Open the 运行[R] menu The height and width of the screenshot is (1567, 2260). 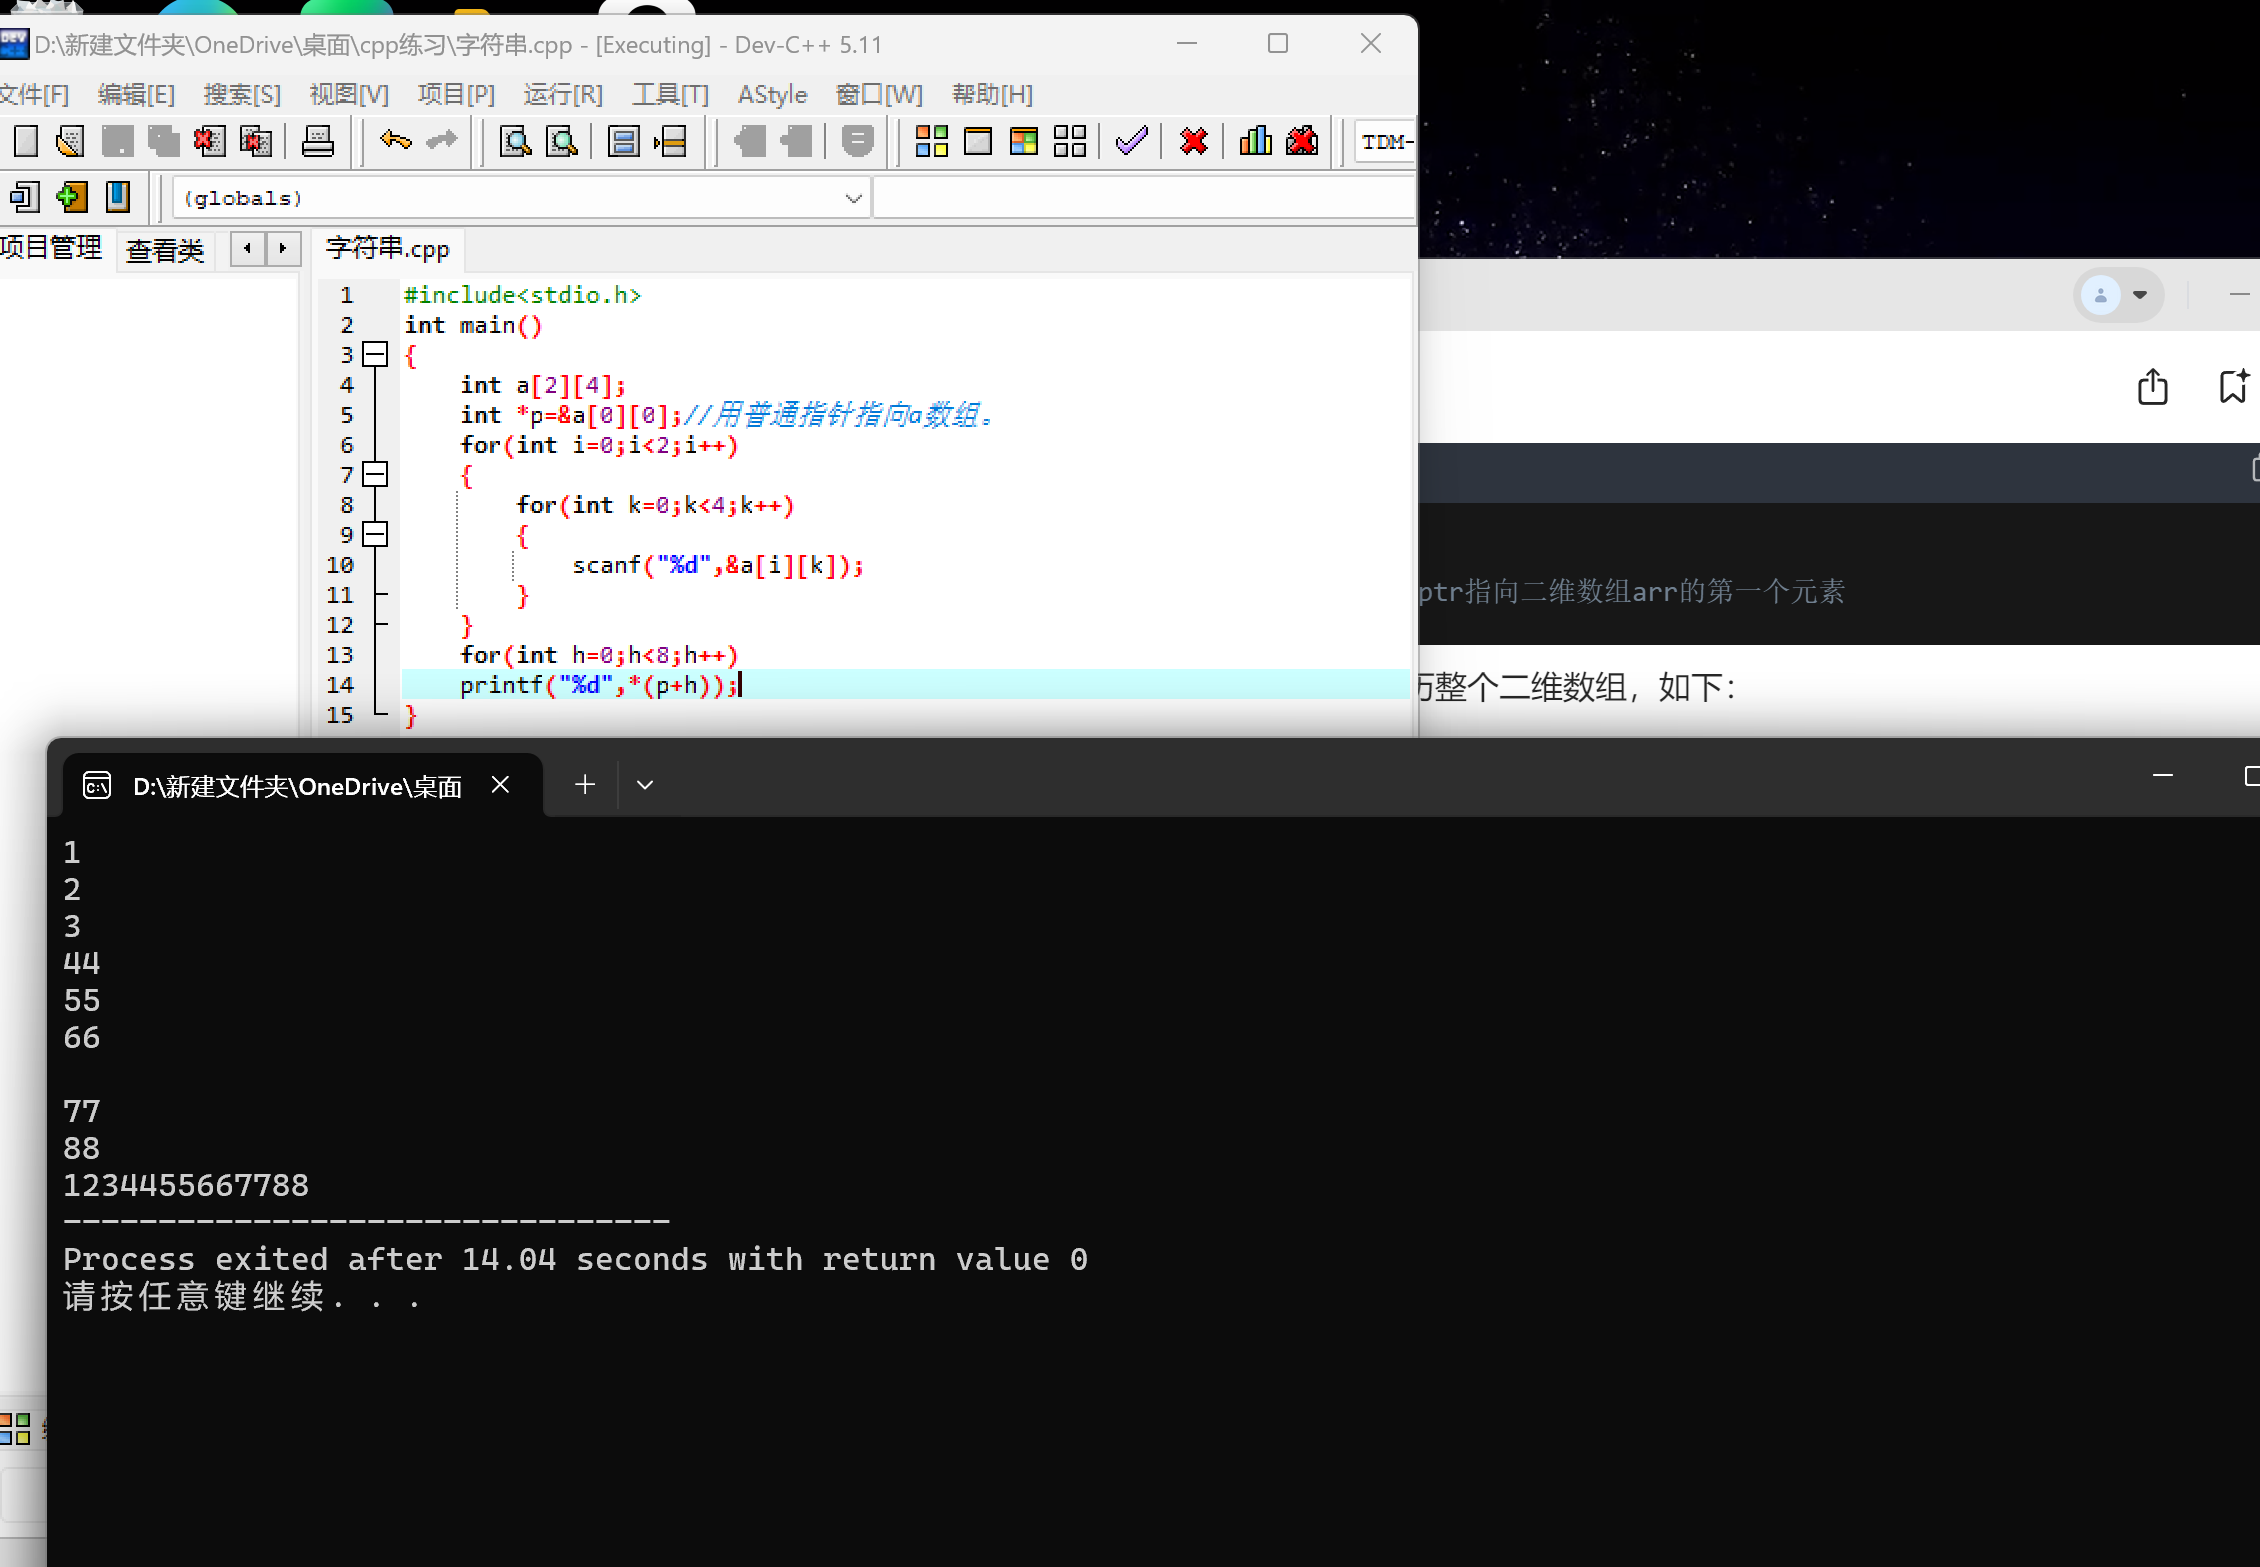[563, 94]
